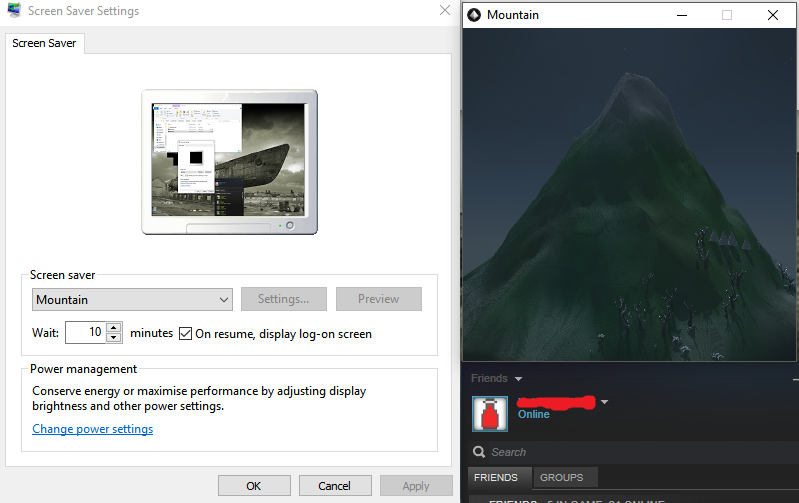799x503 pixels.
Task: Click the magnifier icon in friends search
Action: [478, 452]
